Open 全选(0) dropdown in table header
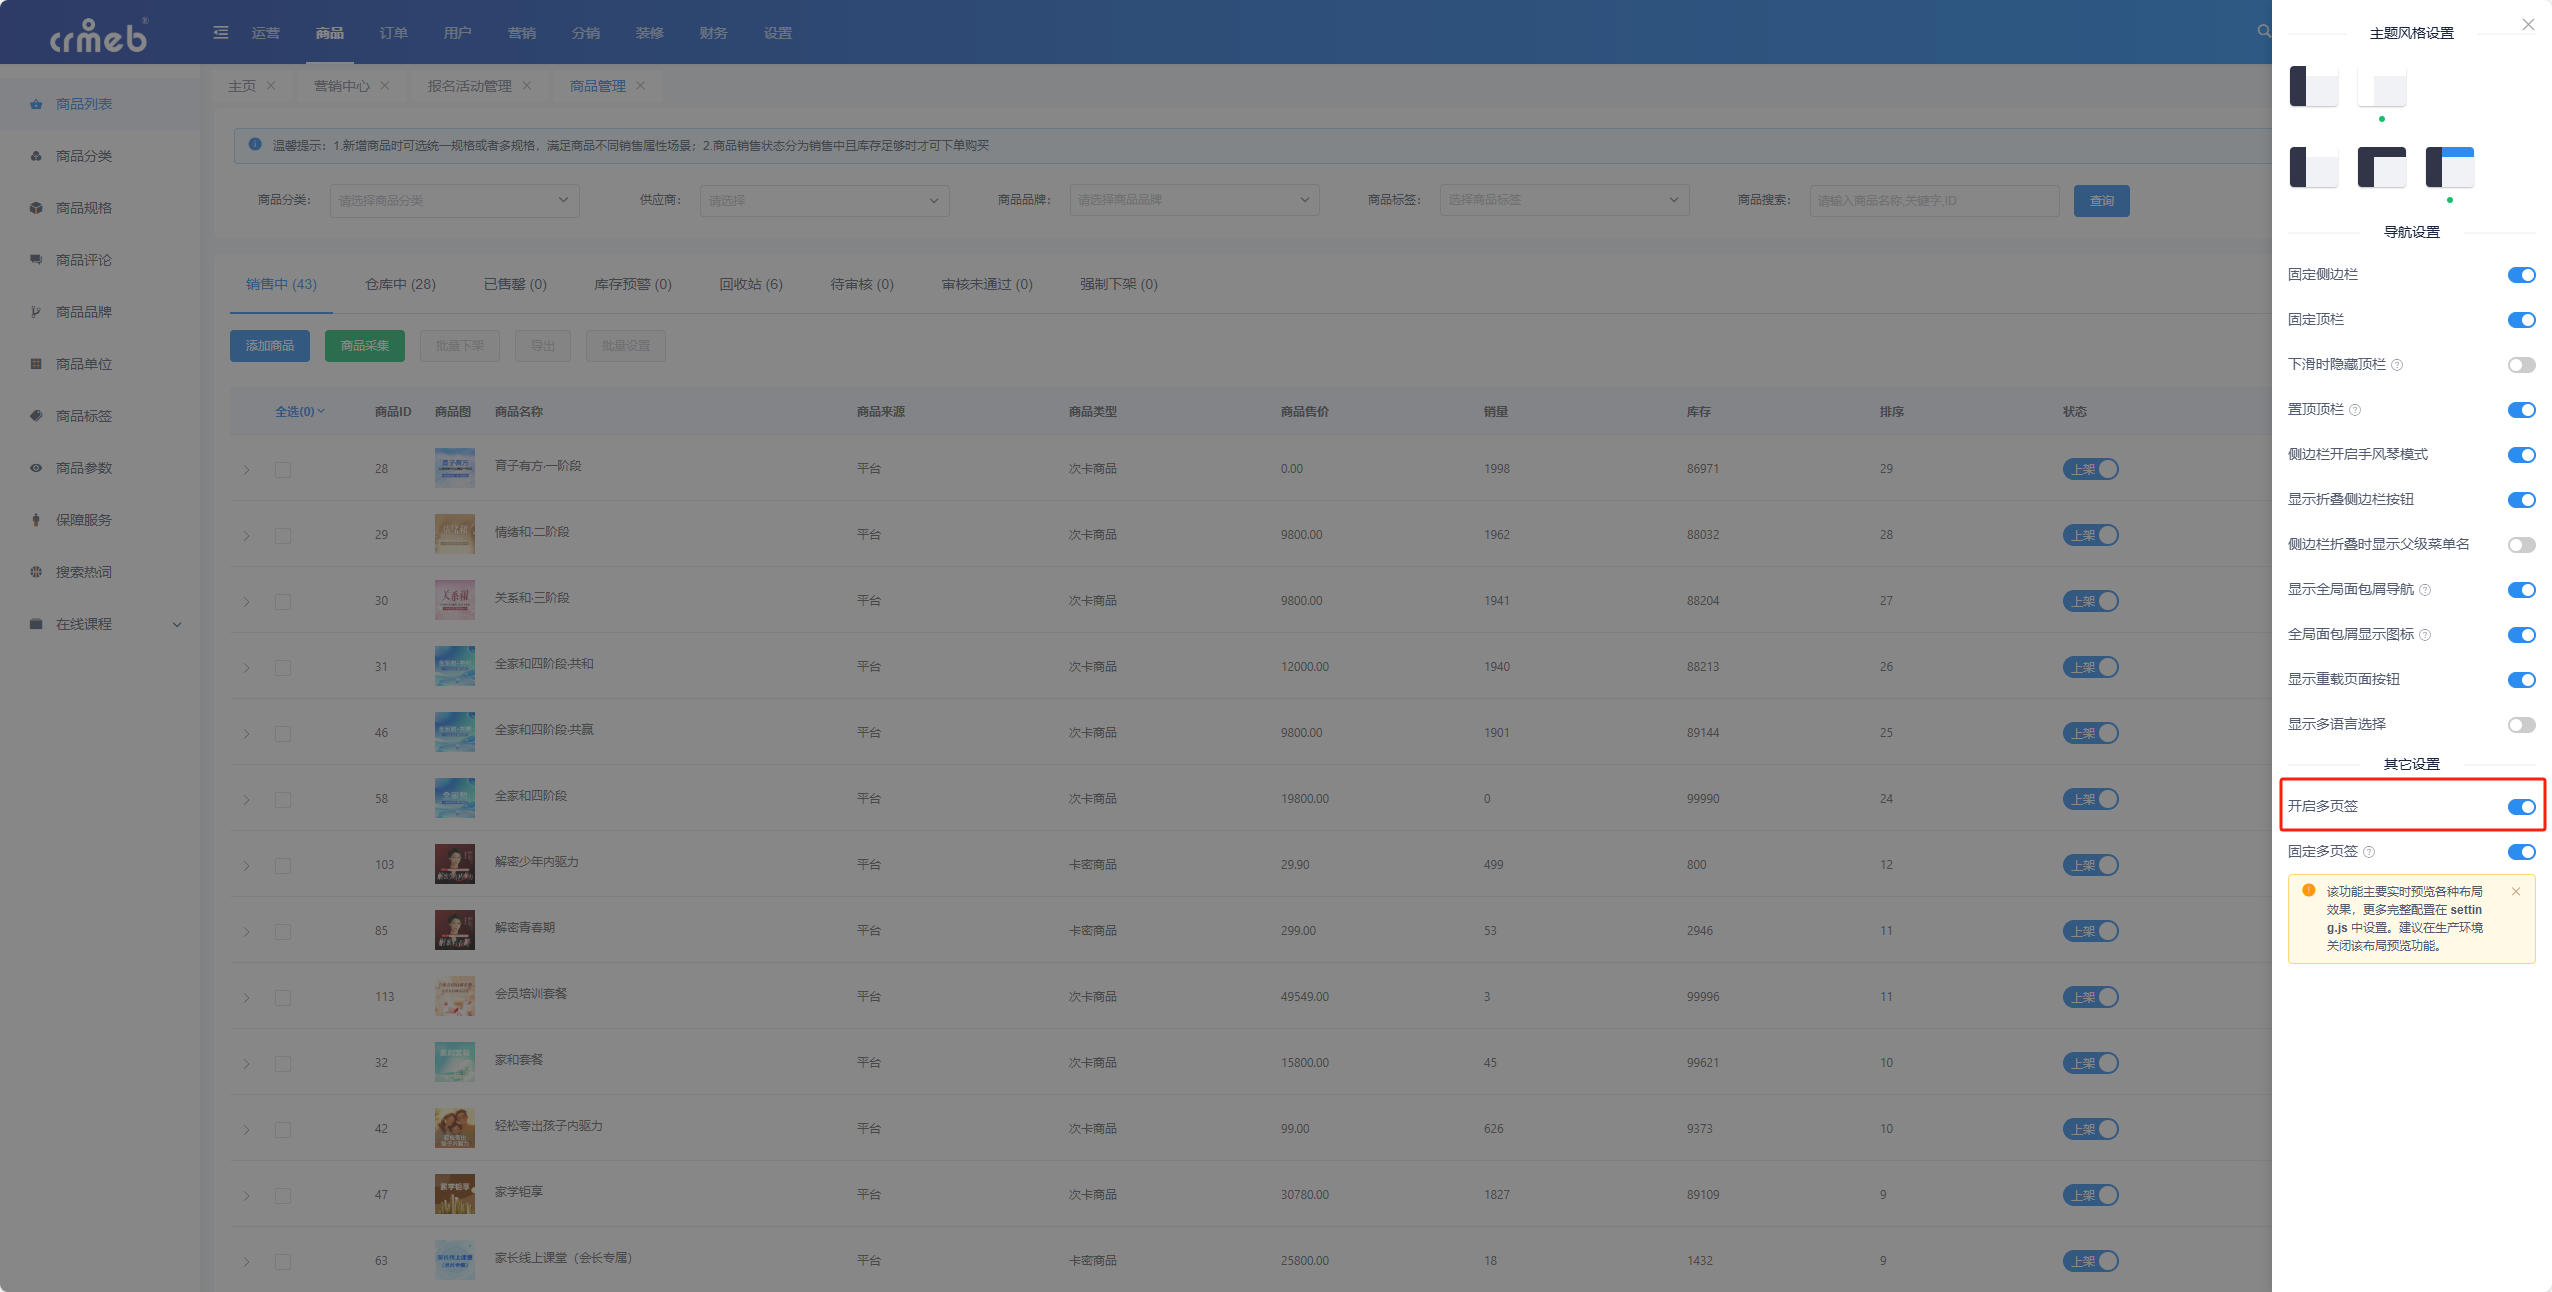 pyautogui.click(x=300, y=412)
